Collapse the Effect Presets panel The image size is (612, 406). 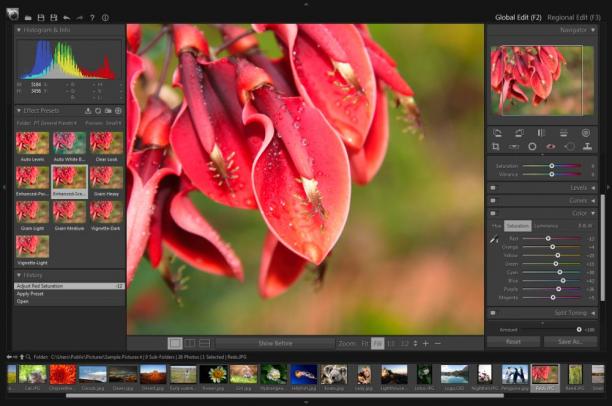[x=19, y=111]
